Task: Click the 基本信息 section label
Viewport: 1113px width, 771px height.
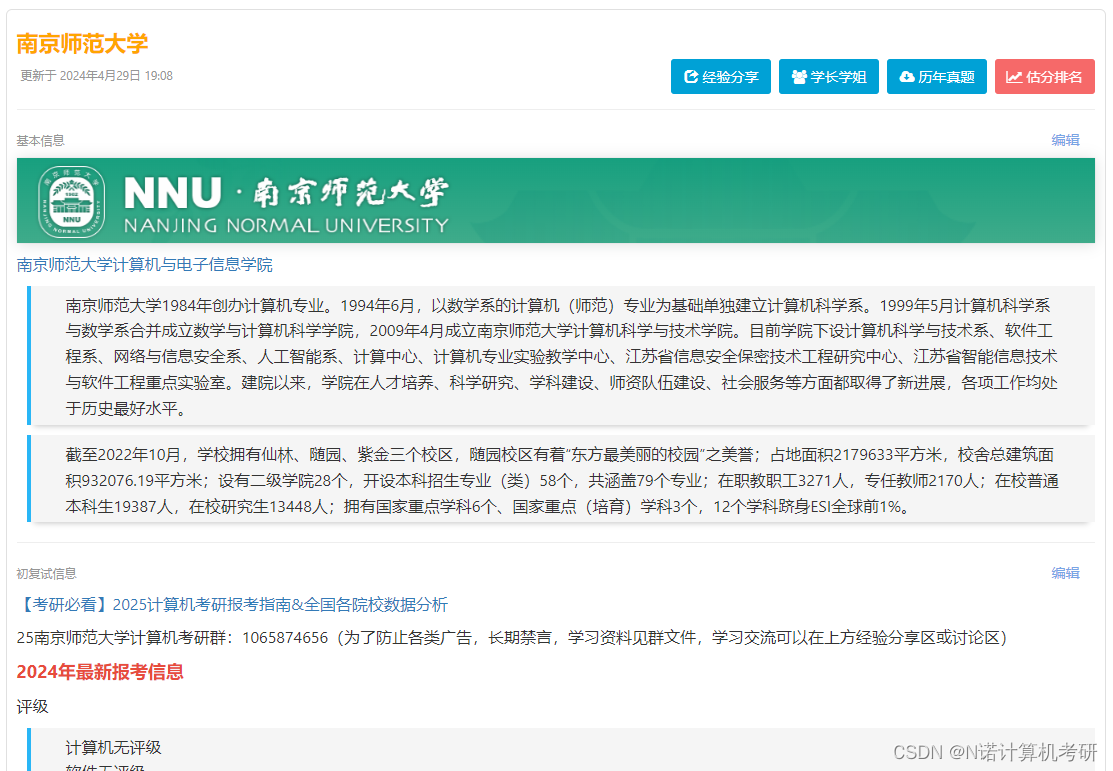Action: pos(40,141)
